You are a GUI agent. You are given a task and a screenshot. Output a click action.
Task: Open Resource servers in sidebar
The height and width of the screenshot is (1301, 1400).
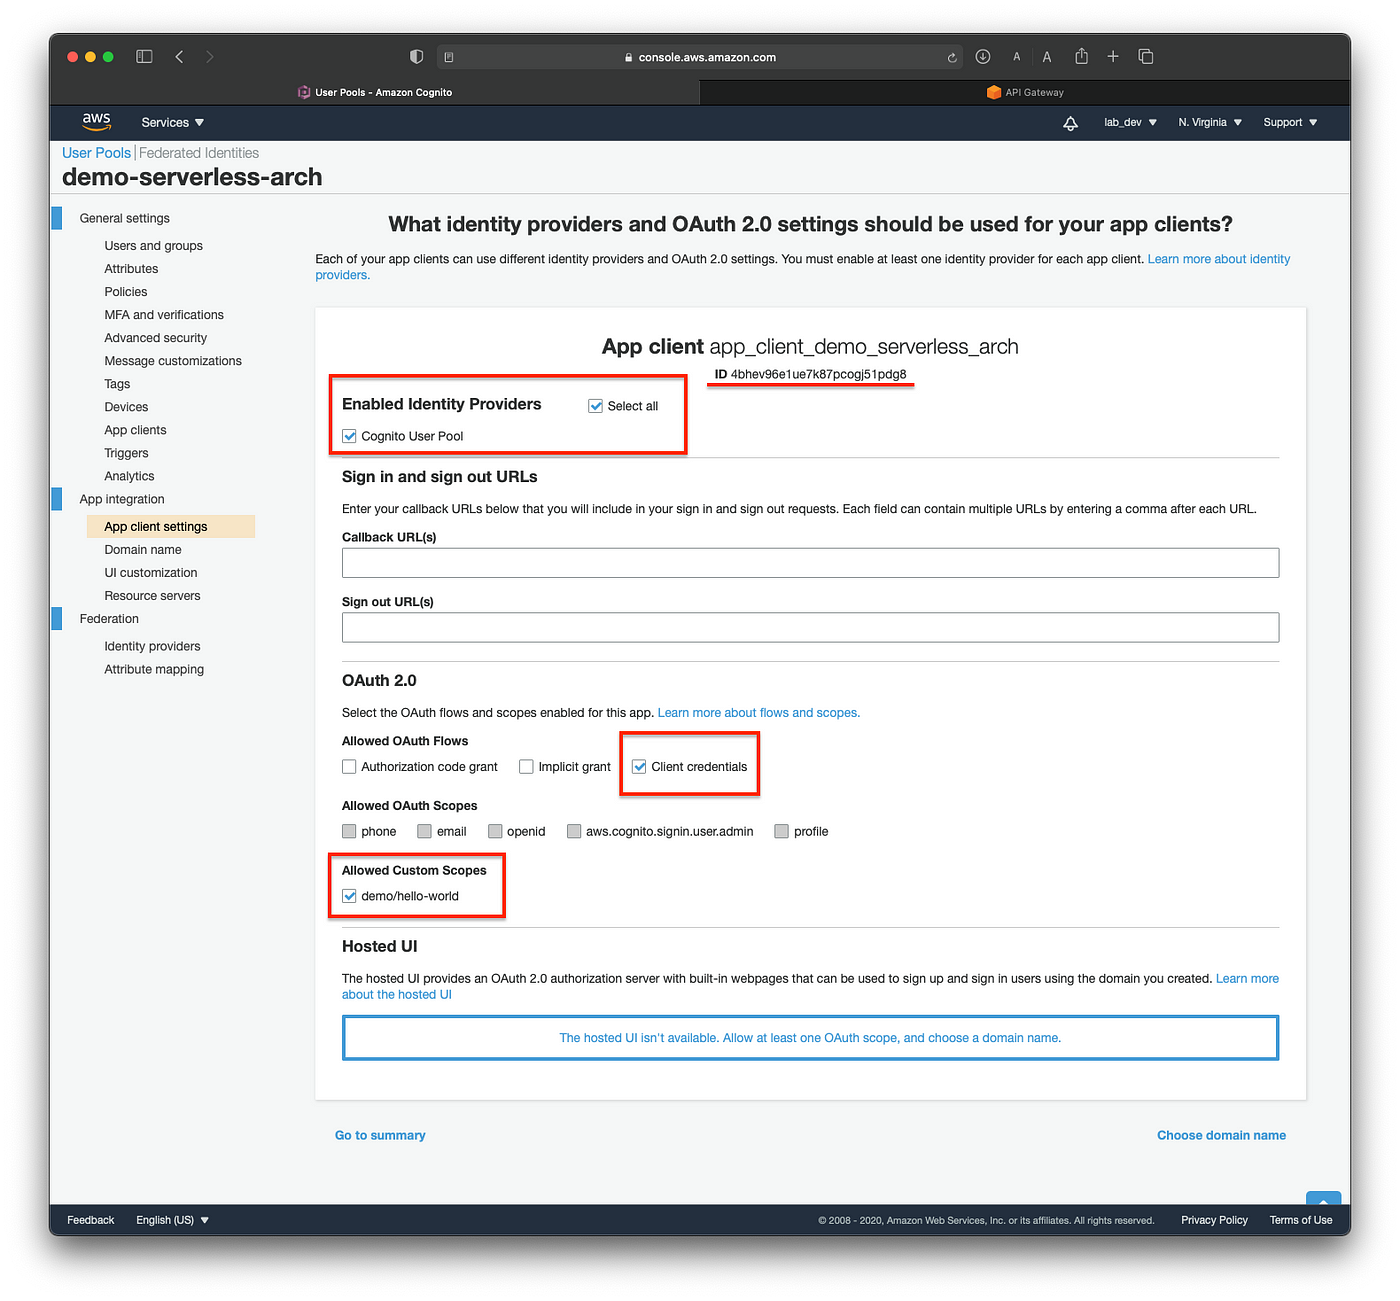pos(152,596)
